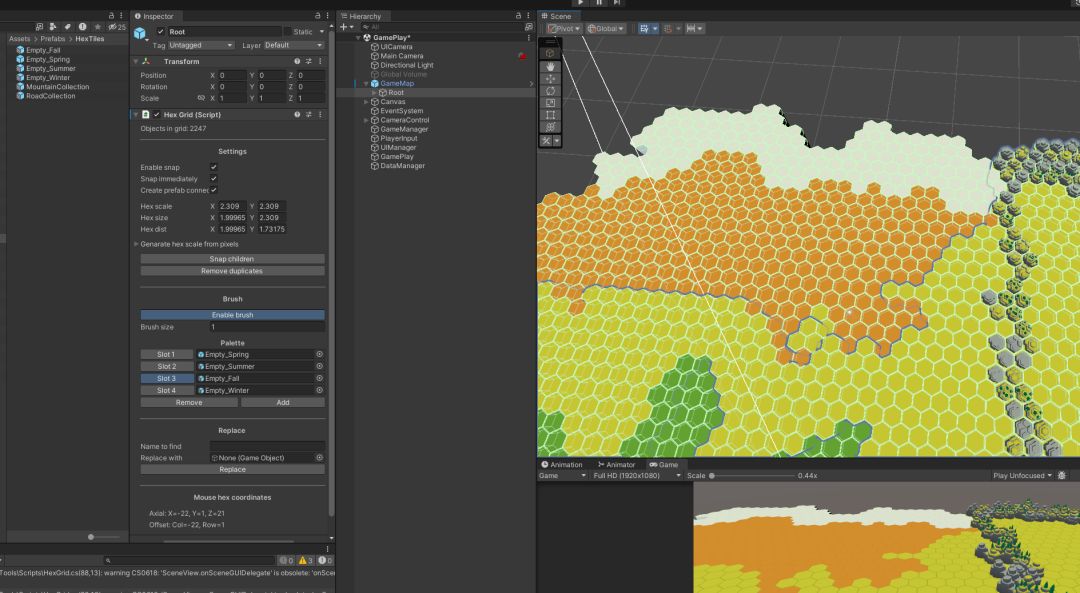Screen dimensions: 1080x593
Task: Select the Hand view tool in Scene
Action: point(550,66)
